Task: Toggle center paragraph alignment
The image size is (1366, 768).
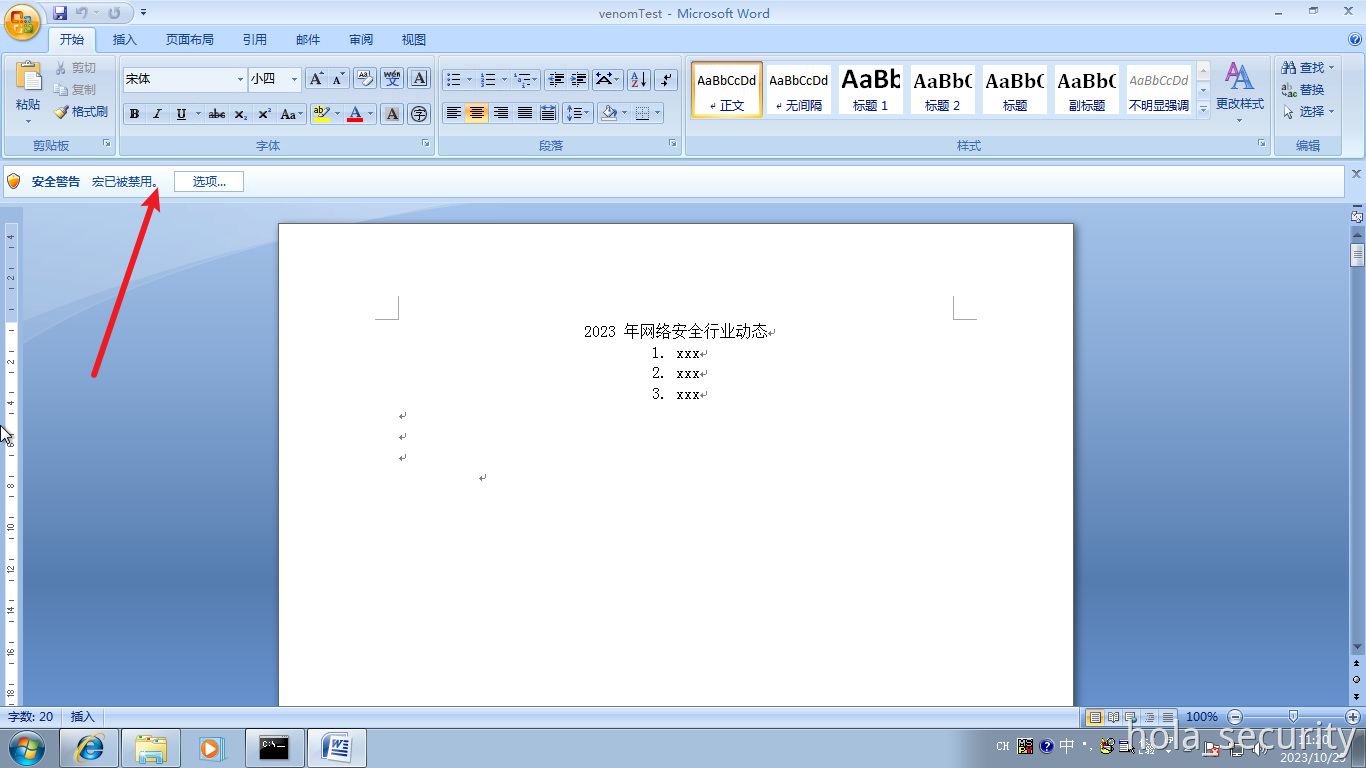Action: (x=478, y=114)
